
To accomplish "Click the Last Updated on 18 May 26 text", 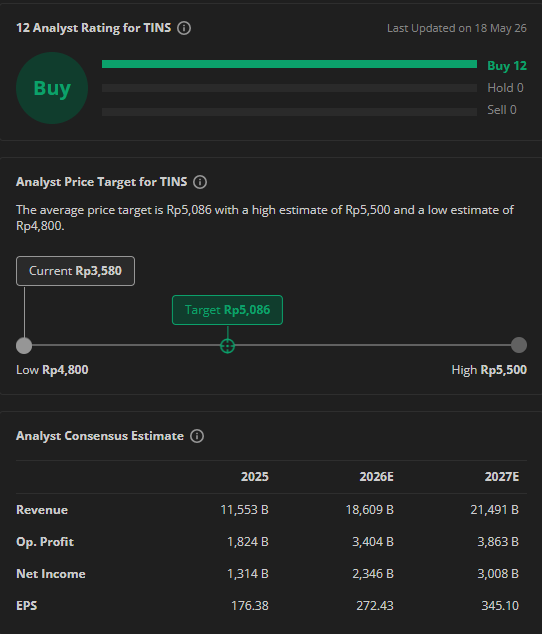I will [x=457, y=28].
